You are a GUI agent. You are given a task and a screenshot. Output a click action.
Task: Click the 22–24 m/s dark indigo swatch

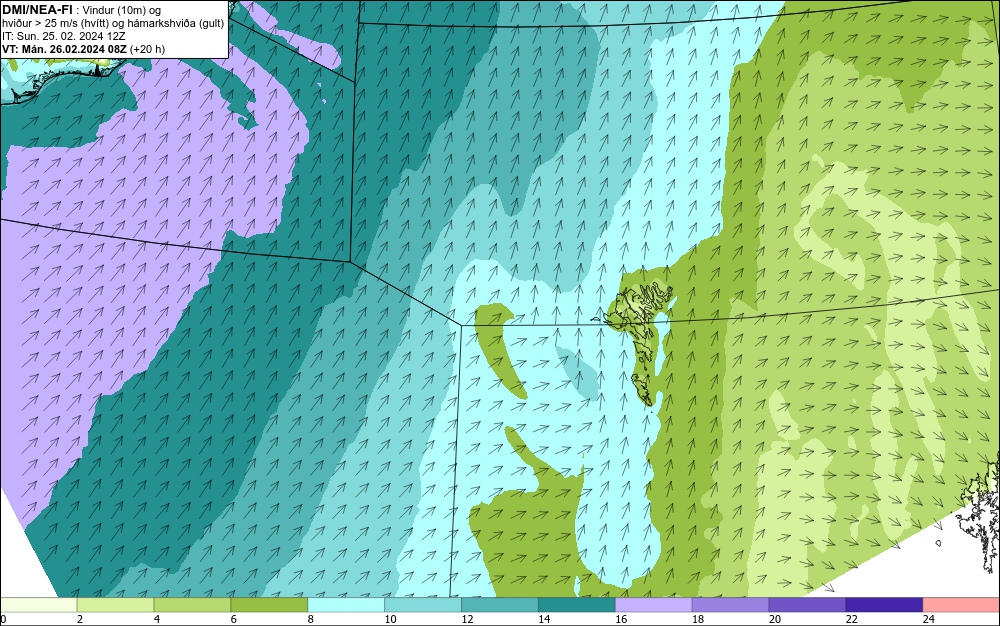[884, 605]
